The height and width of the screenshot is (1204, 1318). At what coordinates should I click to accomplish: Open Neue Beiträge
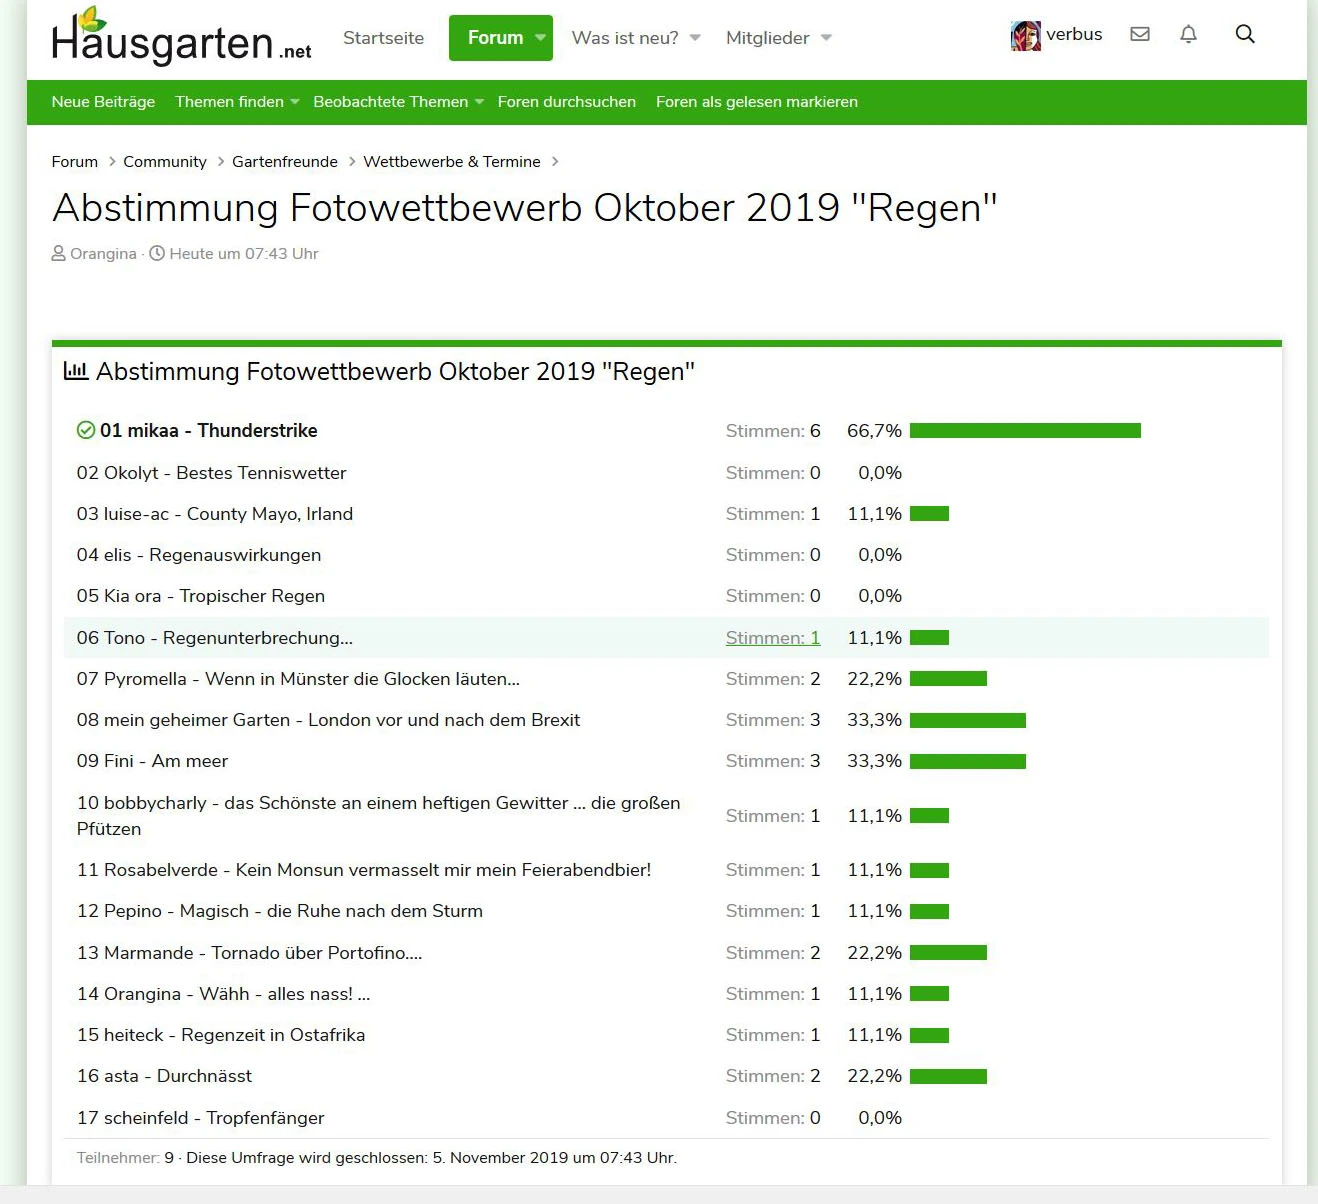[x=103, y=102]
